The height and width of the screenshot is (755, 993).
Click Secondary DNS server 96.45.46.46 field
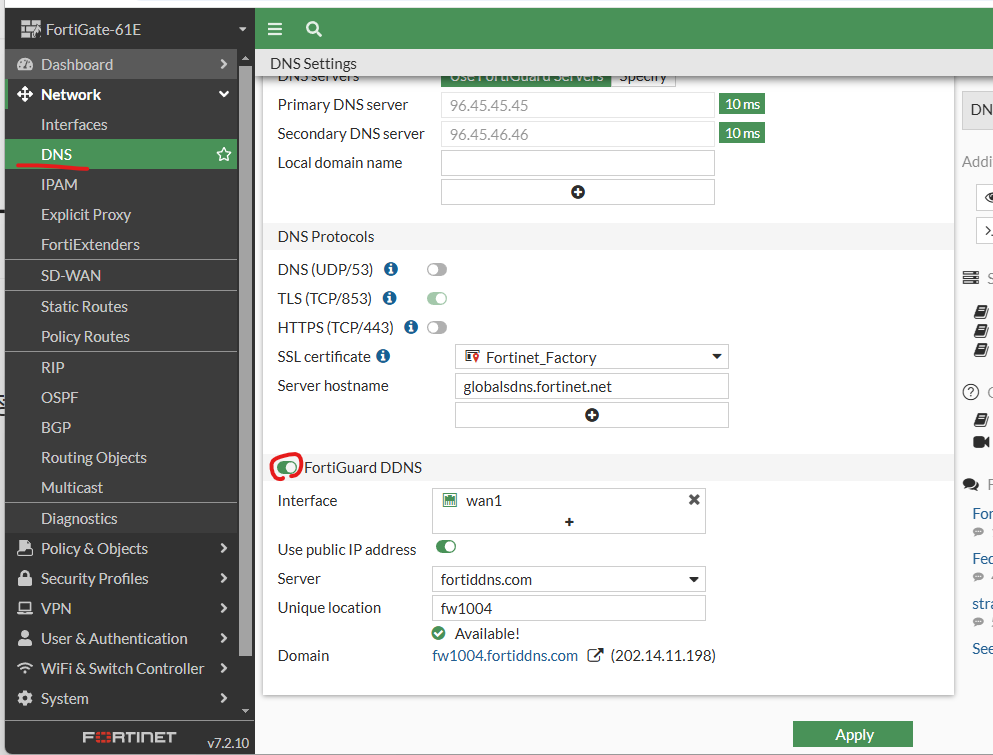[578, 134]
